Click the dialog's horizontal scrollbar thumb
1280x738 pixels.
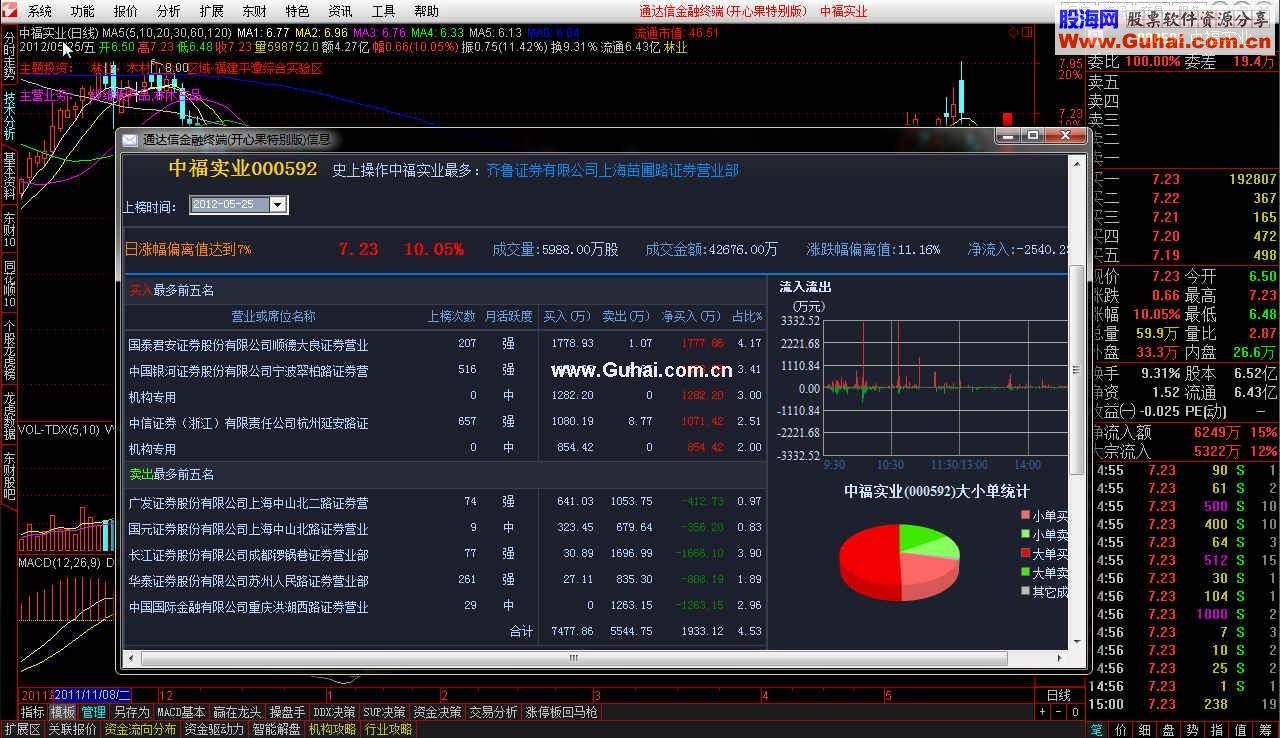pos(572,658)
